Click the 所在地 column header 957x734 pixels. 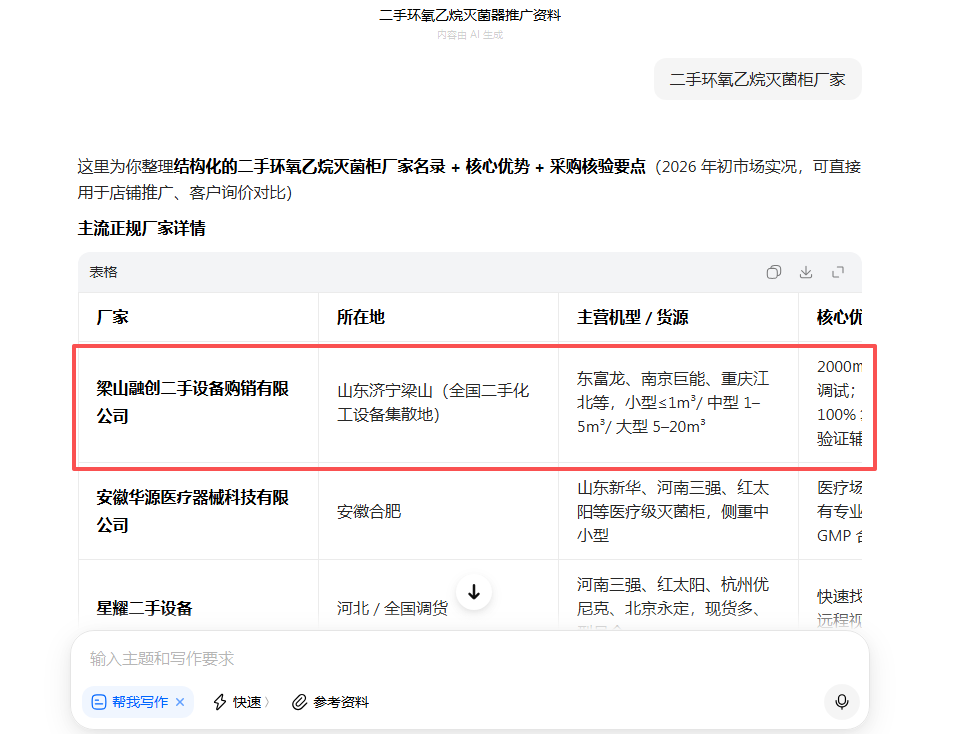(x=361, y=317)
